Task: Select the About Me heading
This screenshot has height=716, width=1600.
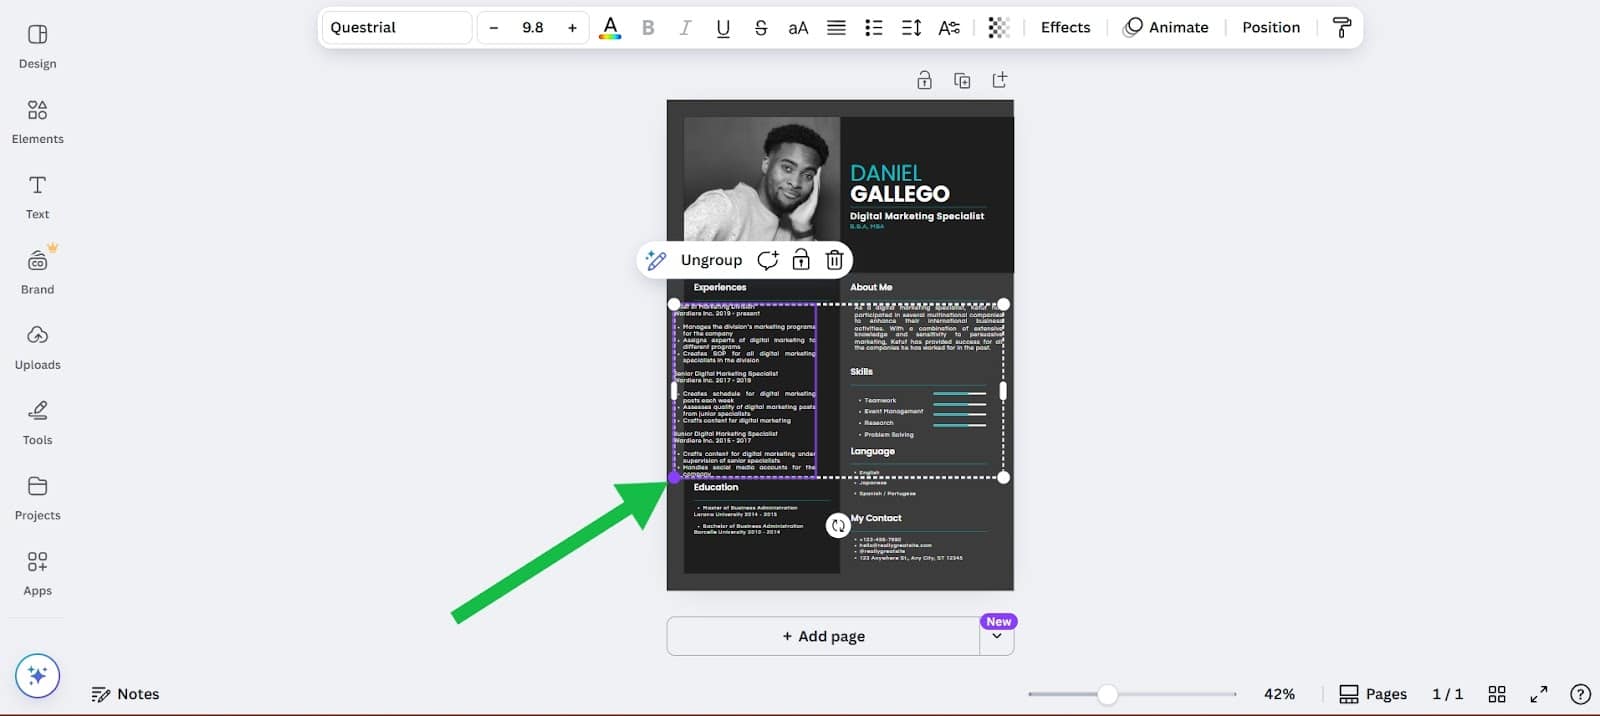Action: click(x=871, y=287)
